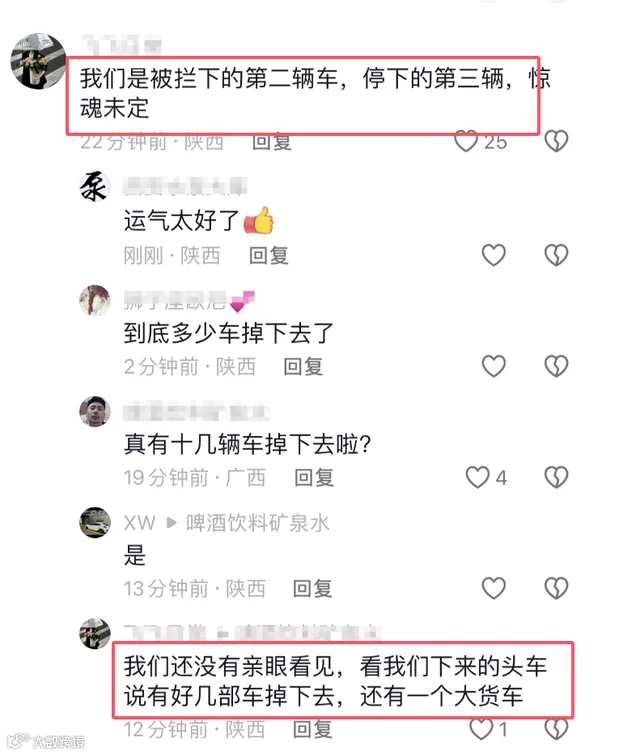Screen dimensions: 640x755
Task: Reply to XW's 是 comment
Action: click(313, 588)
